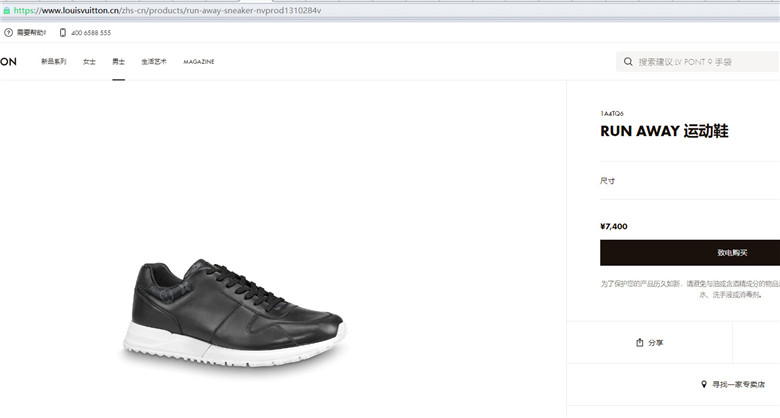Click the green lock icon in address bar
Viewport: 780px width, 418px height.
tap(6, 10)
